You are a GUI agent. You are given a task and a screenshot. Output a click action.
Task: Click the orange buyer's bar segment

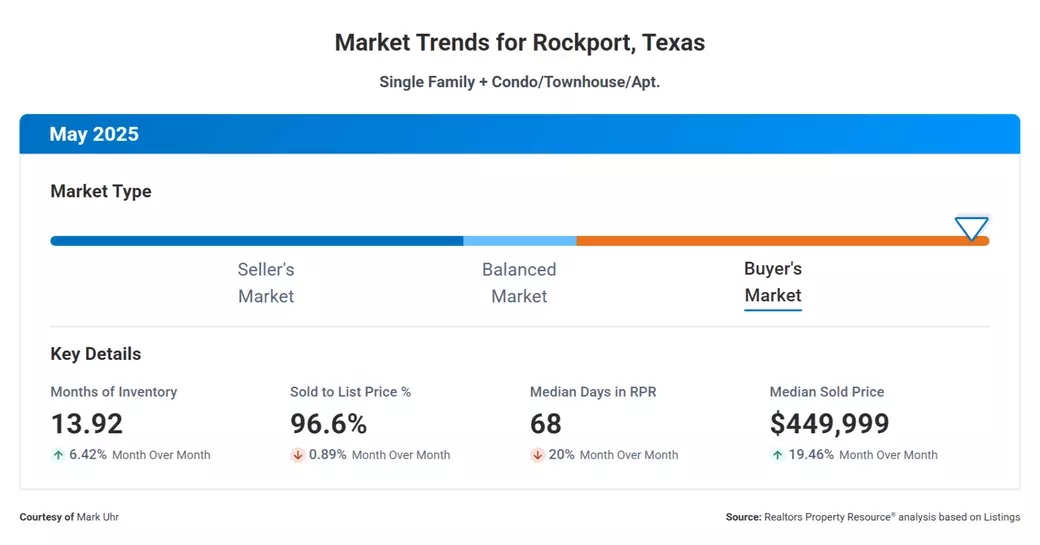pos(770,241)
